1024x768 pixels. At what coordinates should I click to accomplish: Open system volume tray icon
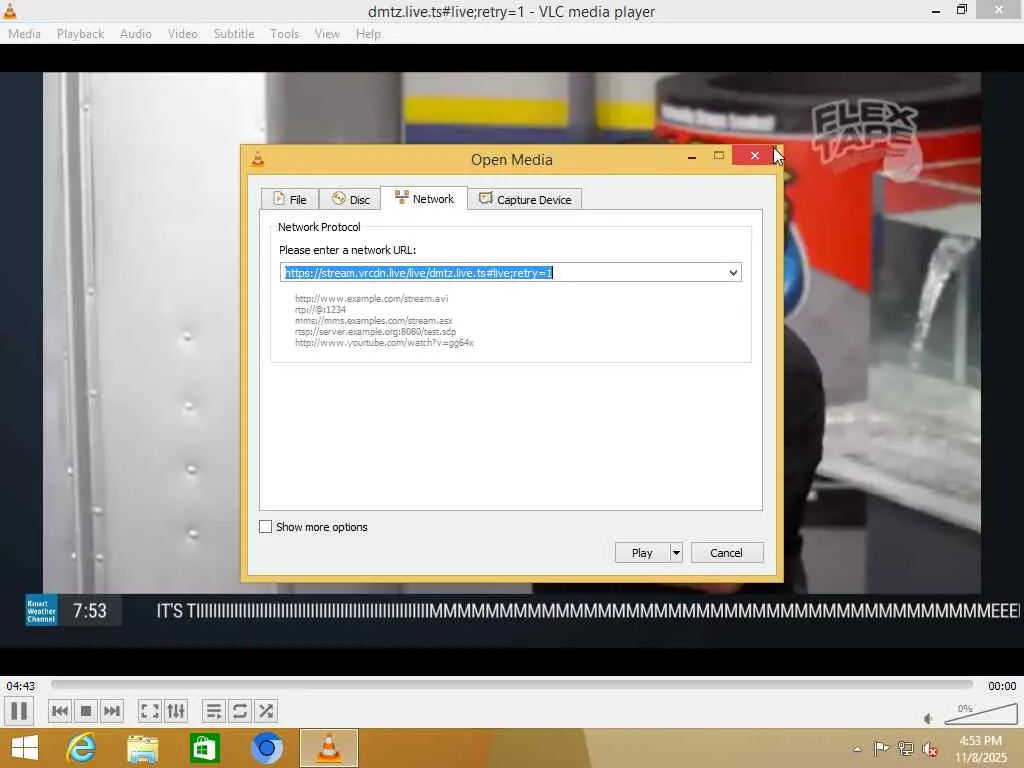(x=929, y=748)
